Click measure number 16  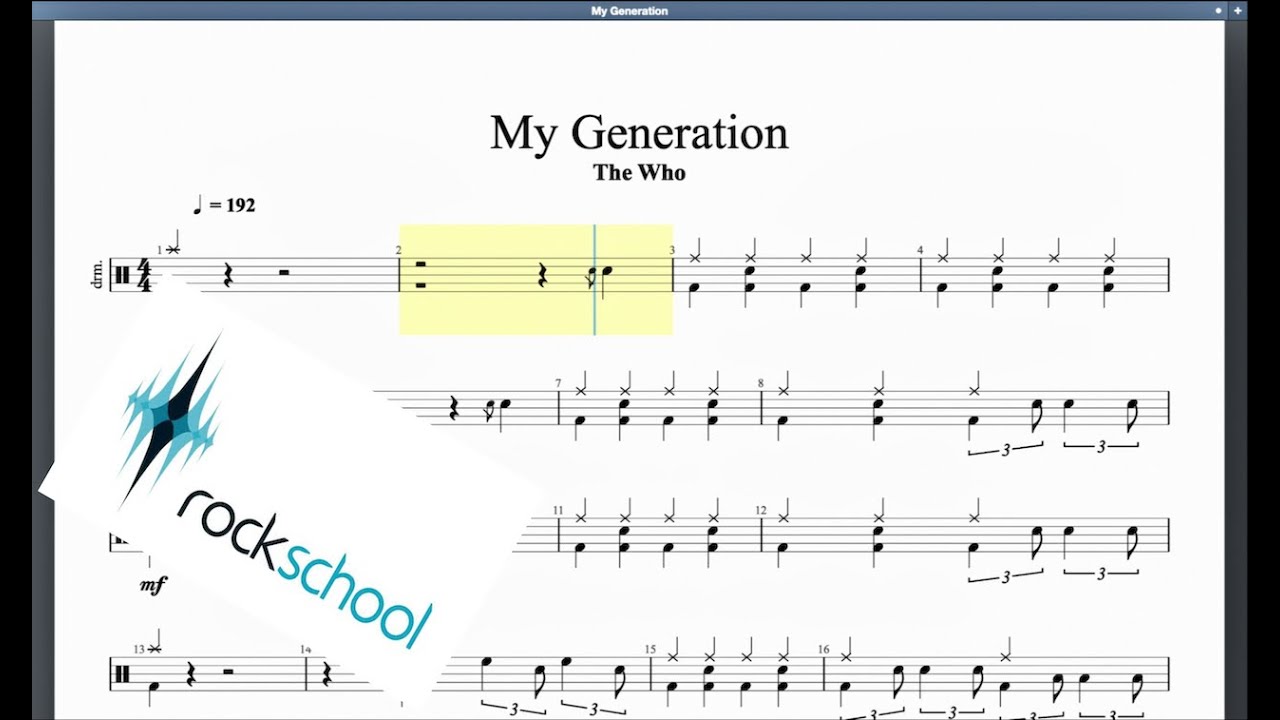824,649
